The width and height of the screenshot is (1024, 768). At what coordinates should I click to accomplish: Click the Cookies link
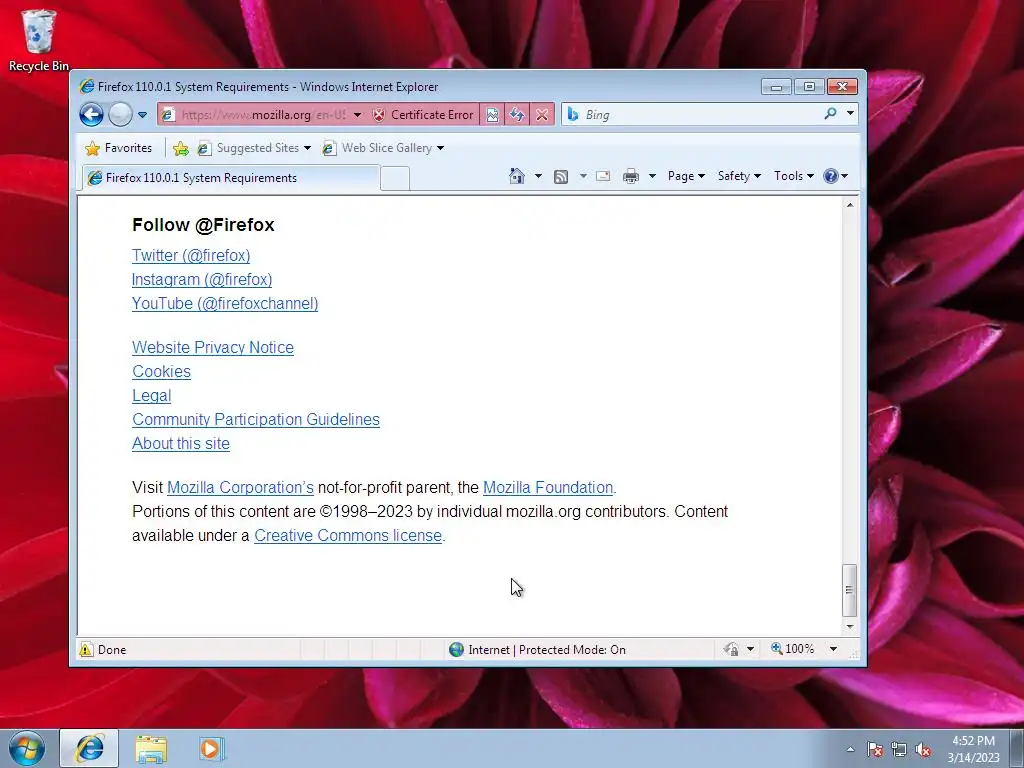click(x=161, y=372)
